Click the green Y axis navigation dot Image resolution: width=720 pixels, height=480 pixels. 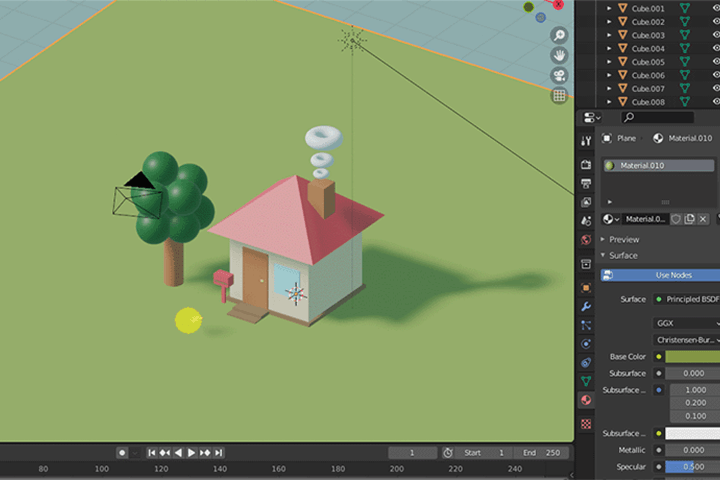529,7
